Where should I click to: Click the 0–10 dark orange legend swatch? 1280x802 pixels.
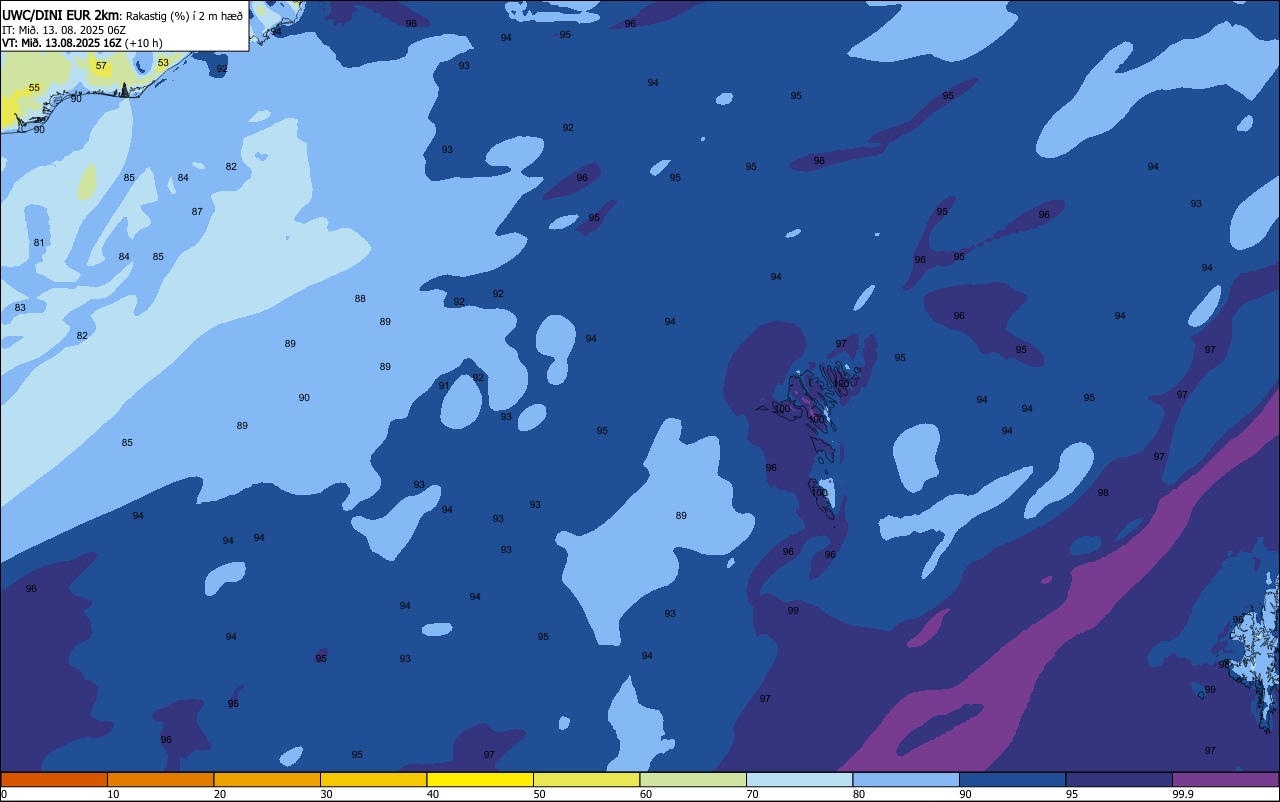[x=54, y=779]
